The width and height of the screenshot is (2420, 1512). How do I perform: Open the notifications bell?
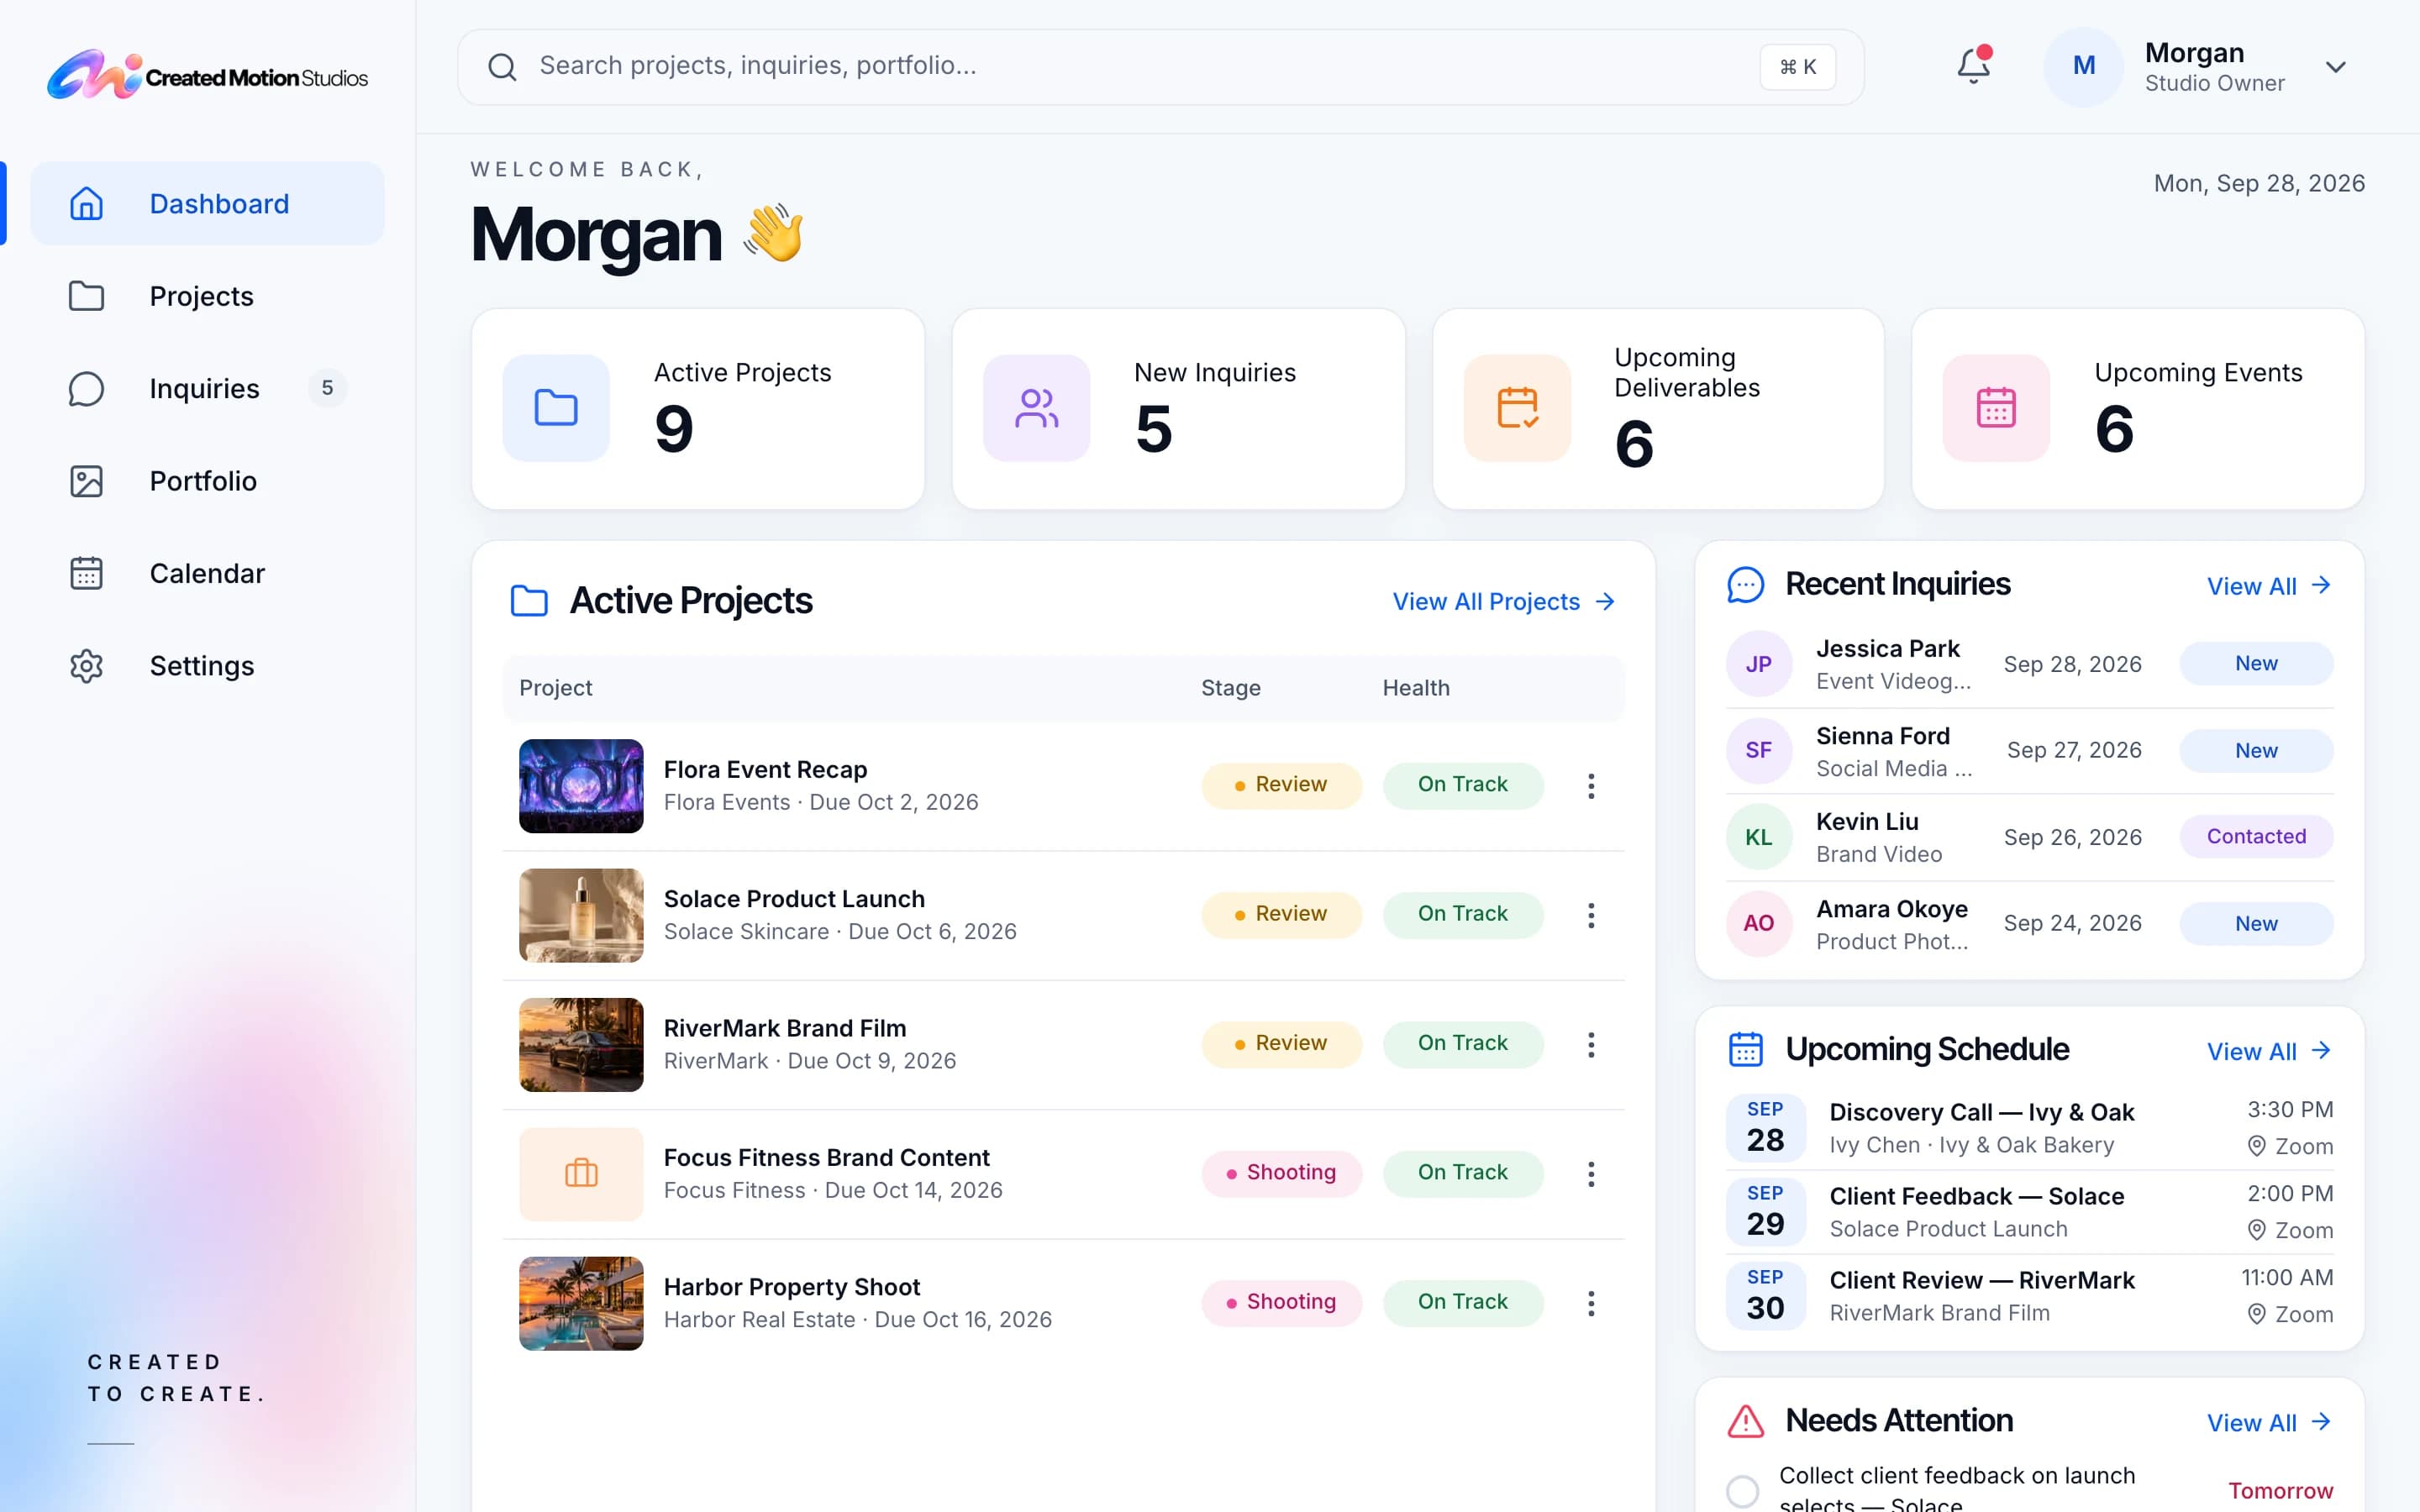pyautogui.click(x=1973, y=66)
